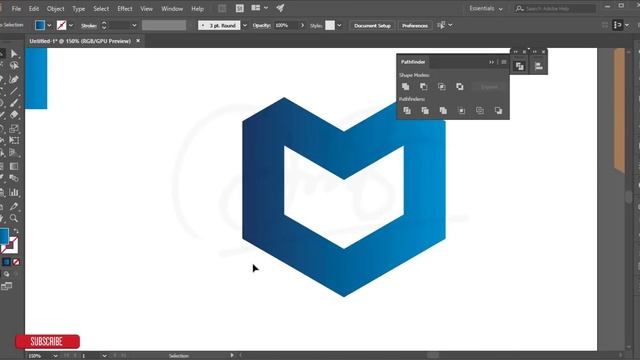Viewport: 640px width, 360px height.
Task: Click the GPU performance rocket icon
Action: [x=280, y=8]
